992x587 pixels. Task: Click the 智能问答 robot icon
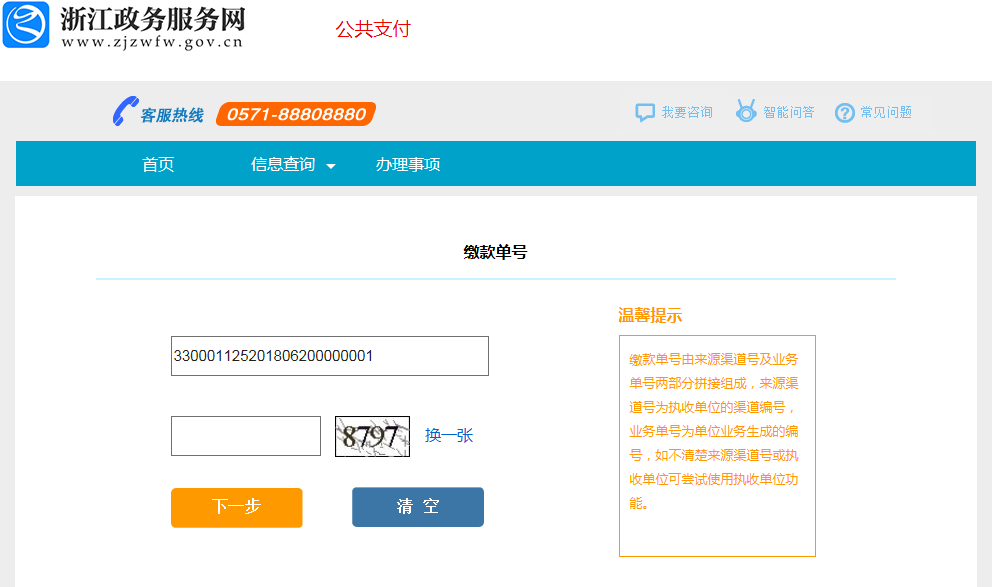point(746,112)
